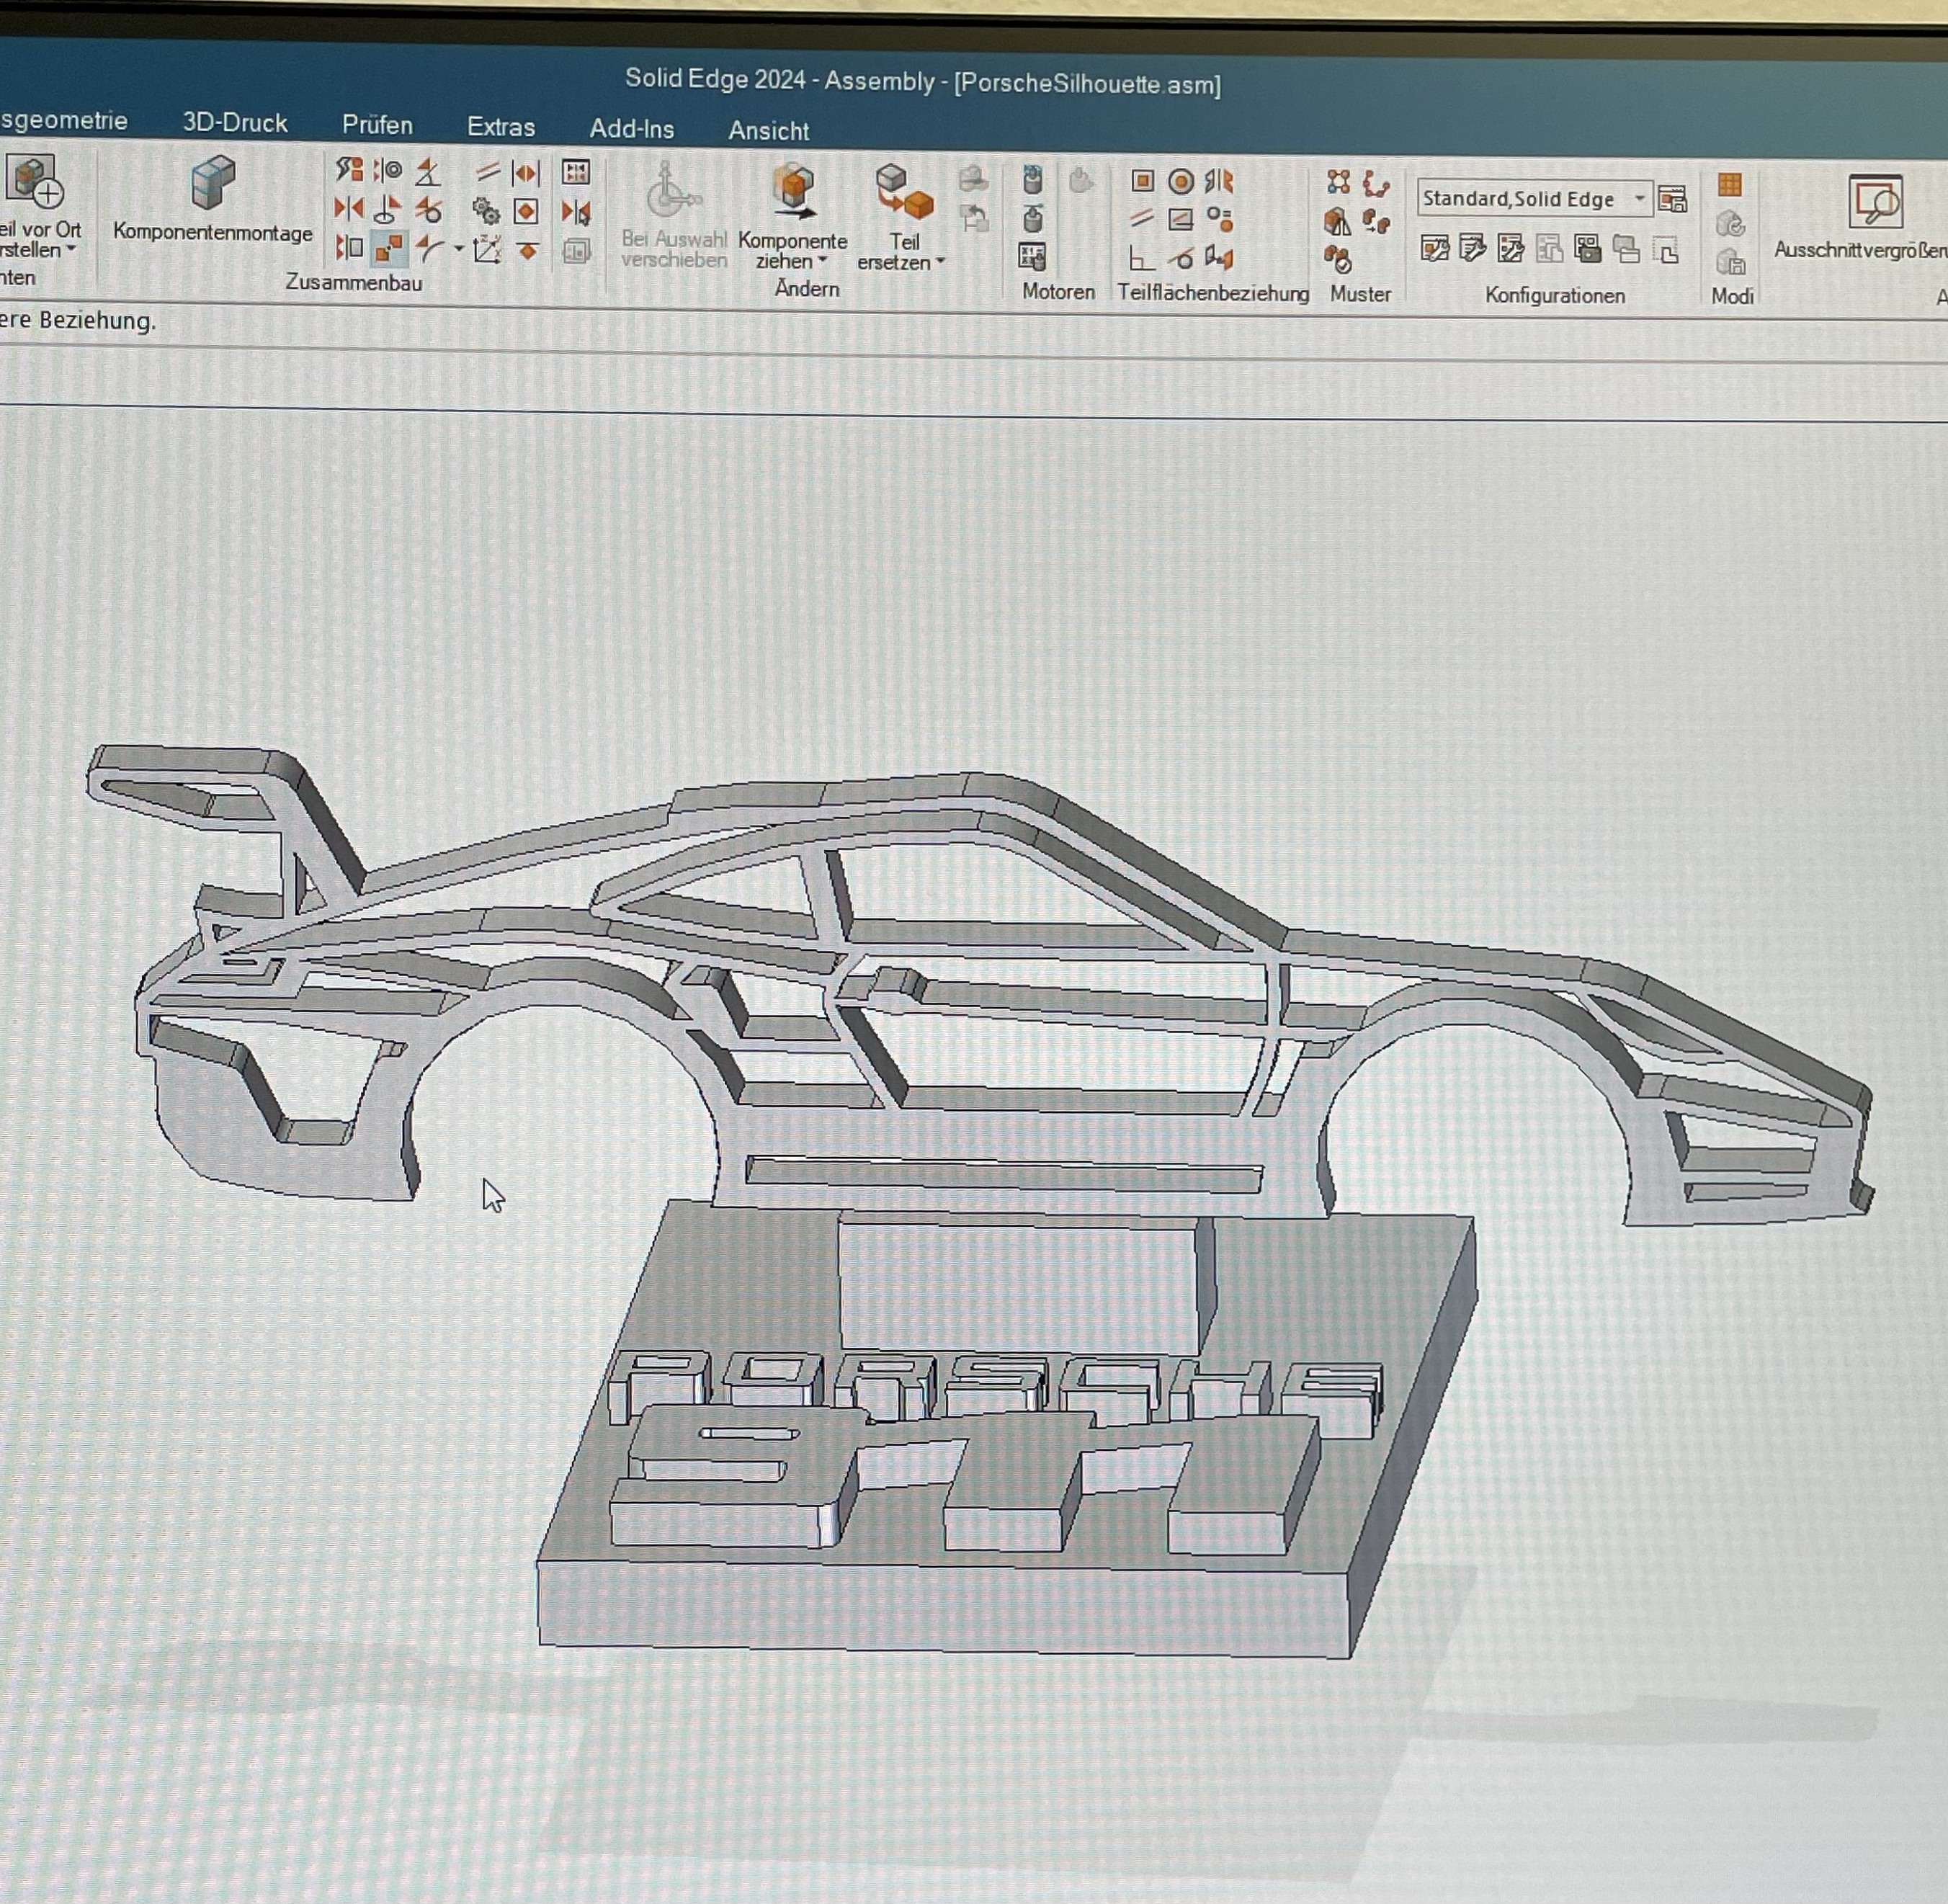
Task: Click the Center-Plane relationship icon
Action: pyautogui.click(x=526, y=173)
